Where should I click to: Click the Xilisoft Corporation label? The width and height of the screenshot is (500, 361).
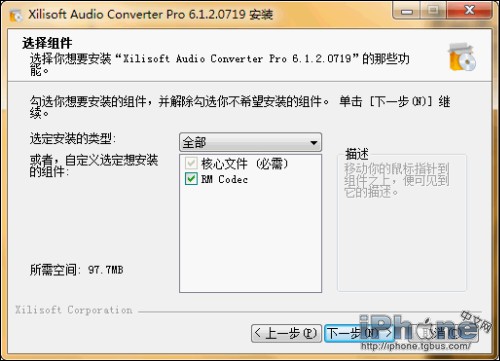tap(74, 310)
